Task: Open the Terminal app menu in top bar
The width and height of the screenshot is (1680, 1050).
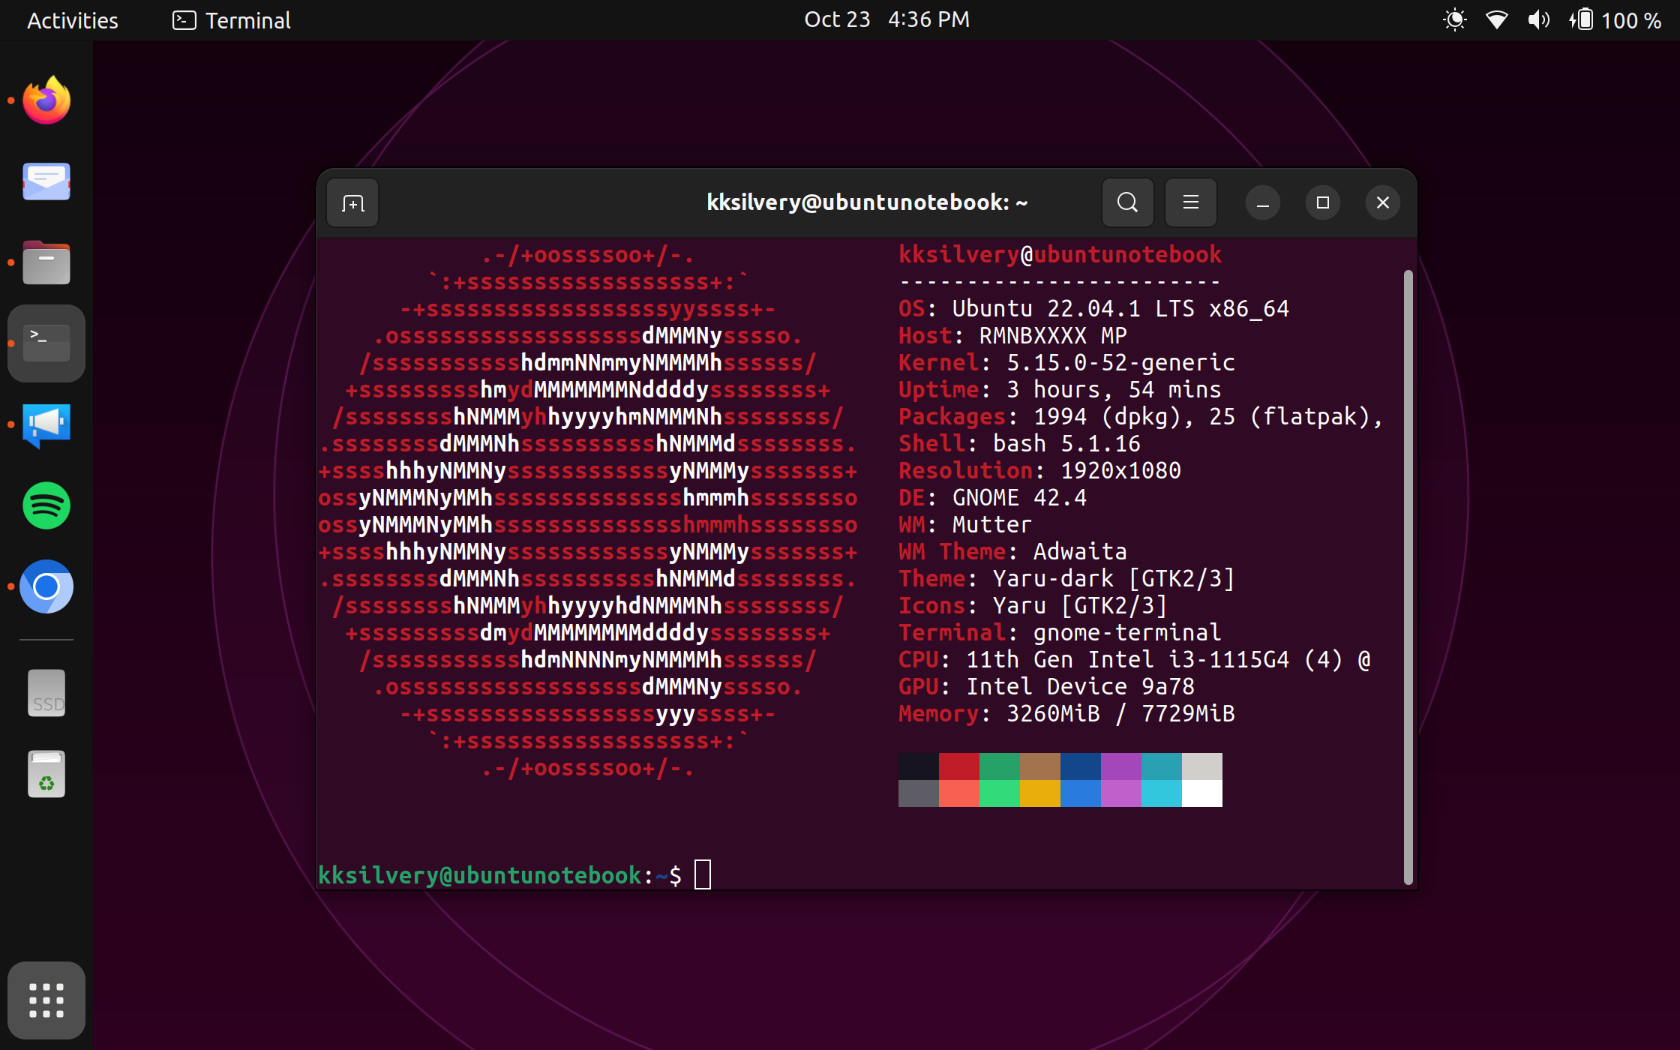Action: tap(232, 20)
